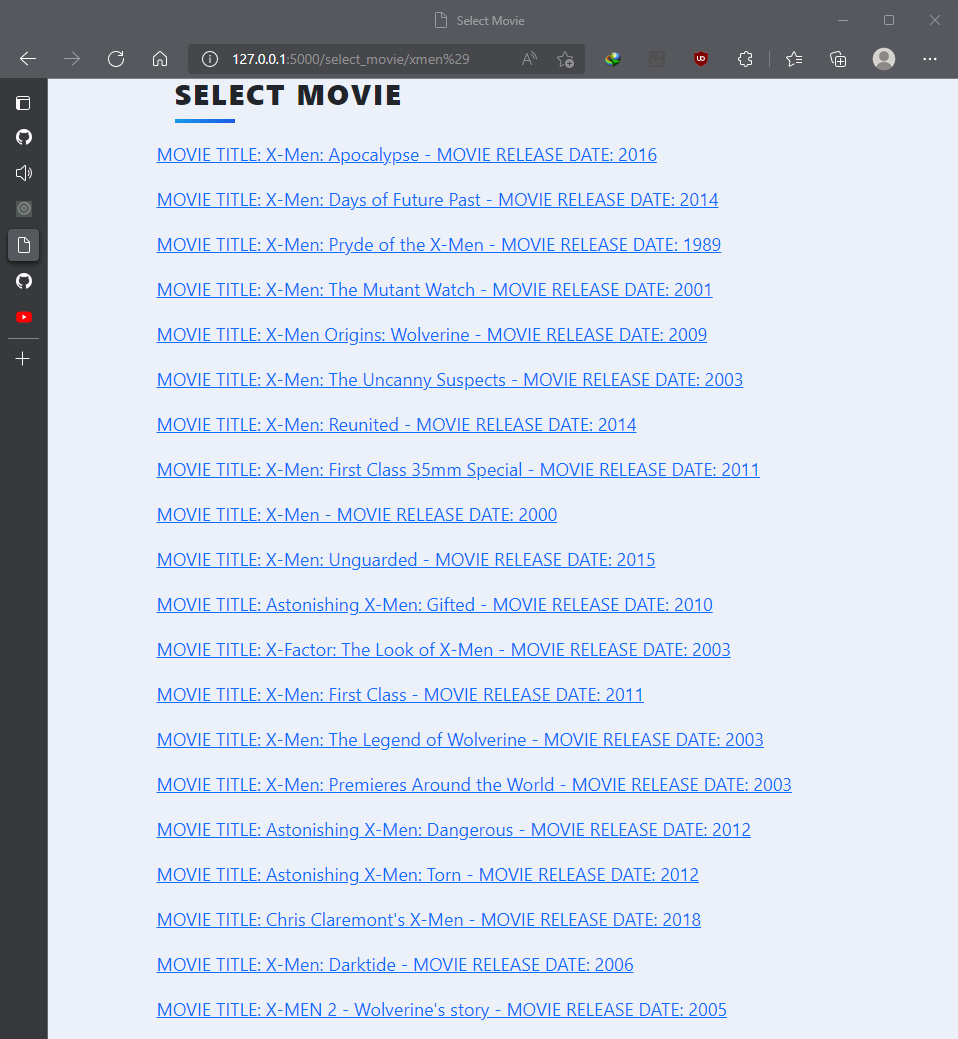Select X-Men: Apocalypse
The height and width of the screenshot is (1039, 958).
pos(406,154)
